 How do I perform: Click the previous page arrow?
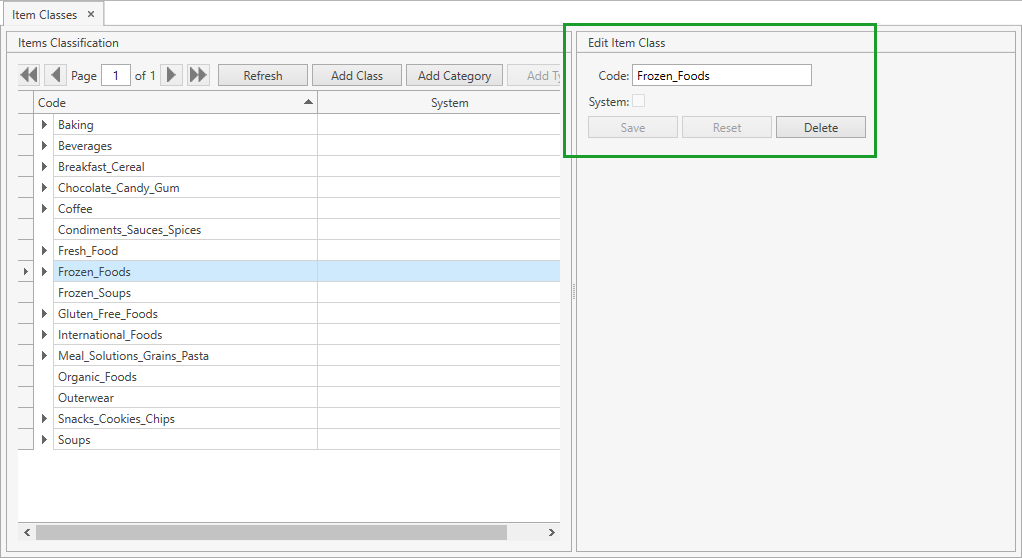[x=55, y=75]
